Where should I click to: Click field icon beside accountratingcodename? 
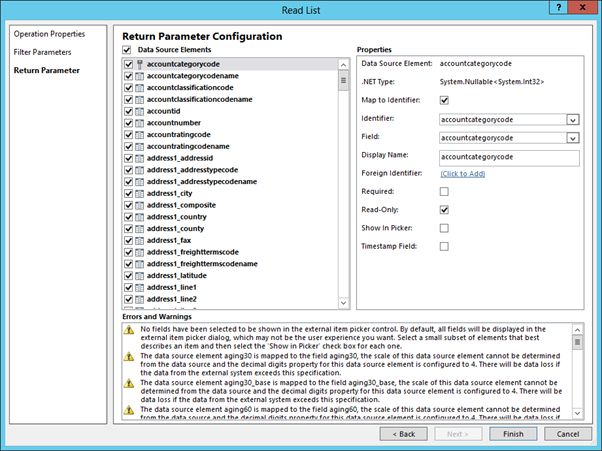point(140,147)
